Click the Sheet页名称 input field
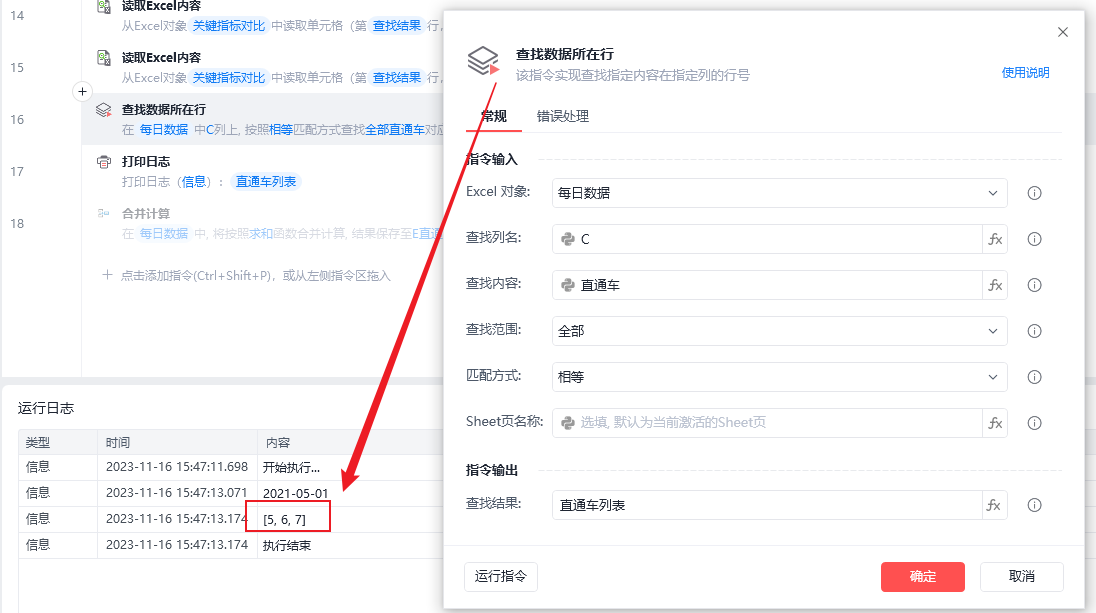The width and height of the screenshot is (1096, 613). click(766, 423)
